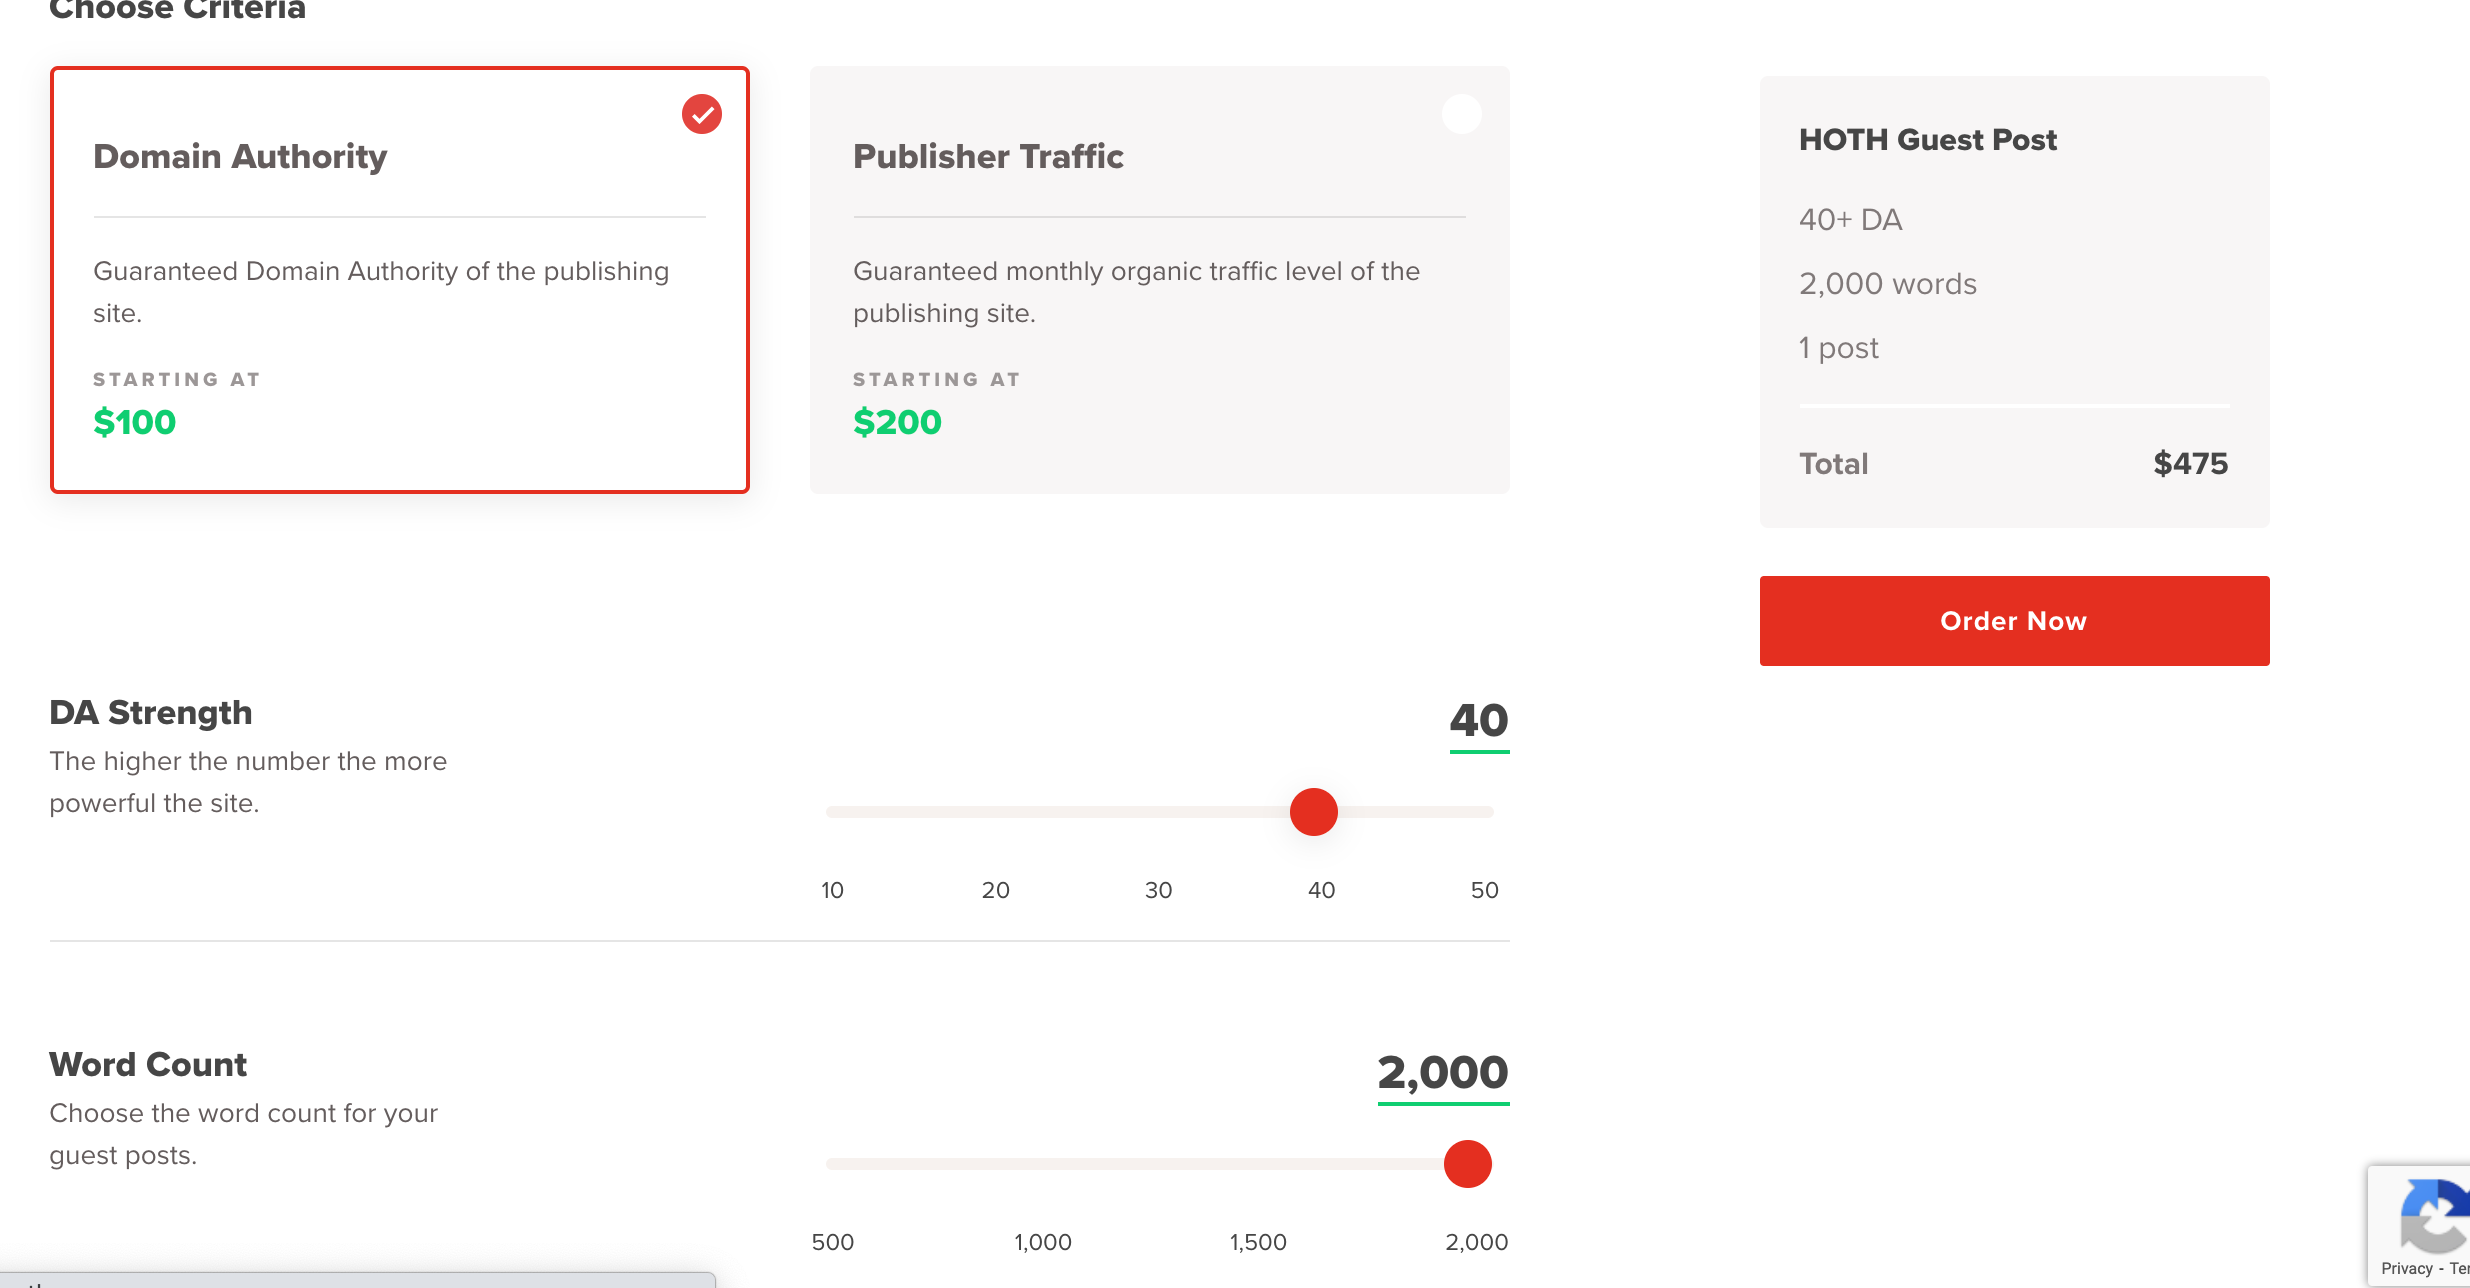Screen dimensions: 2470x1288
Task: Set DA Strength to the 10 tick label
Action: pyautogui.click(x=832, y=890)
